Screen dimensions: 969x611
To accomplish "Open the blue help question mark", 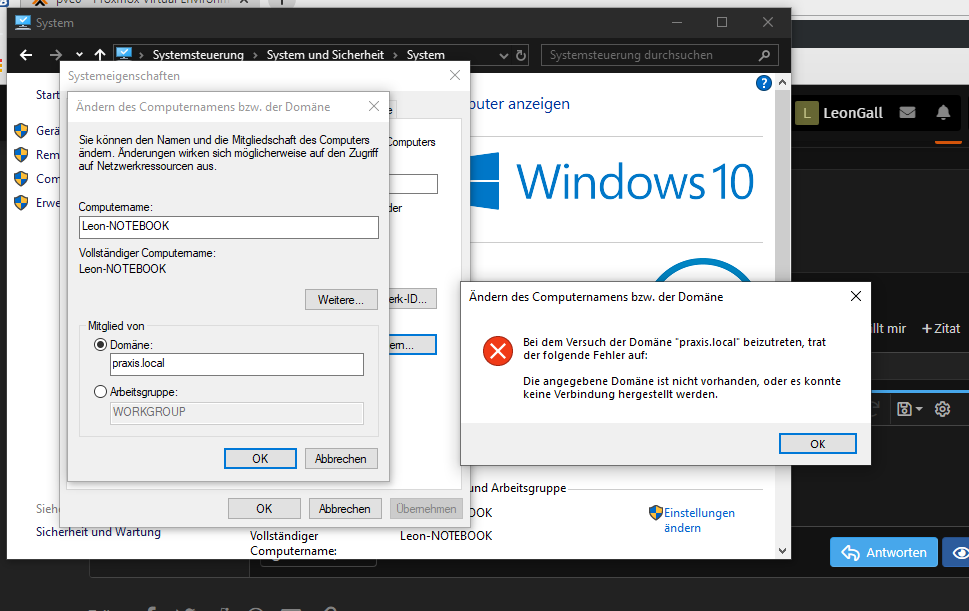I will pos(764,83).
